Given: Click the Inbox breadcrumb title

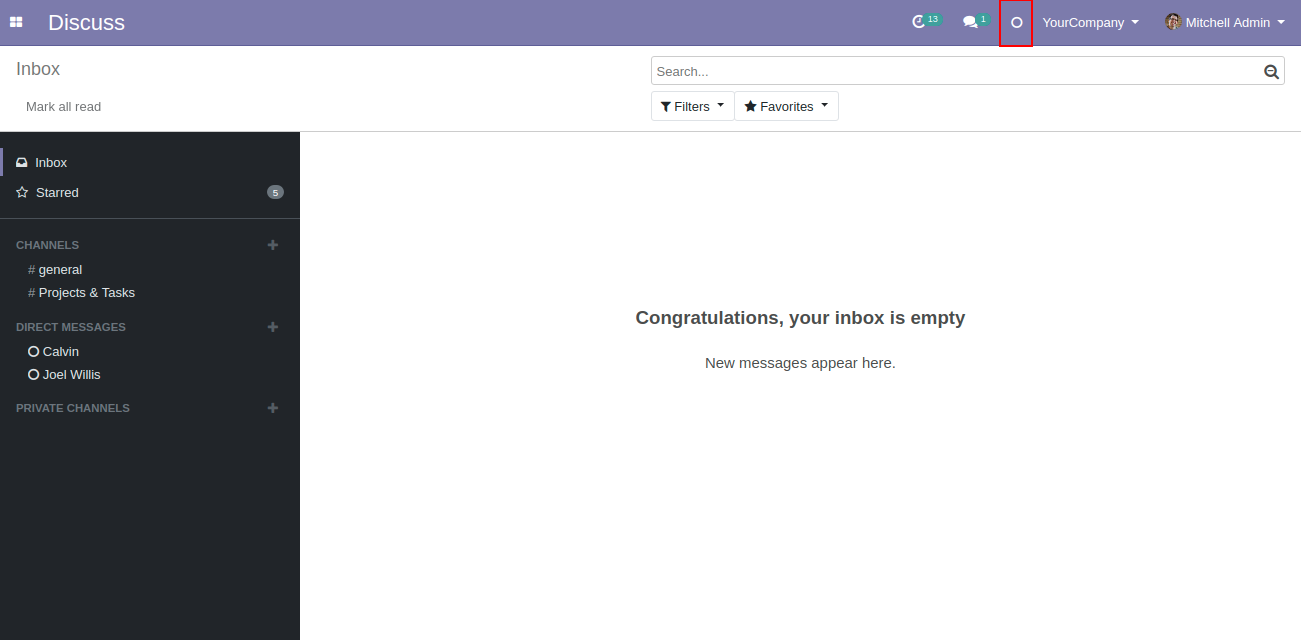Looking at the screenshot, I should pyautogui.click(x=38, y=69).
